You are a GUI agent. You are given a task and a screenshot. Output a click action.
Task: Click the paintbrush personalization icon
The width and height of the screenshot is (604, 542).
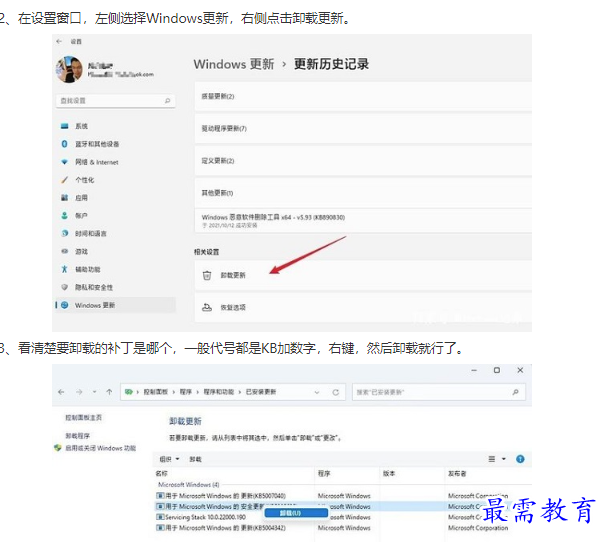tap(64, 180)
